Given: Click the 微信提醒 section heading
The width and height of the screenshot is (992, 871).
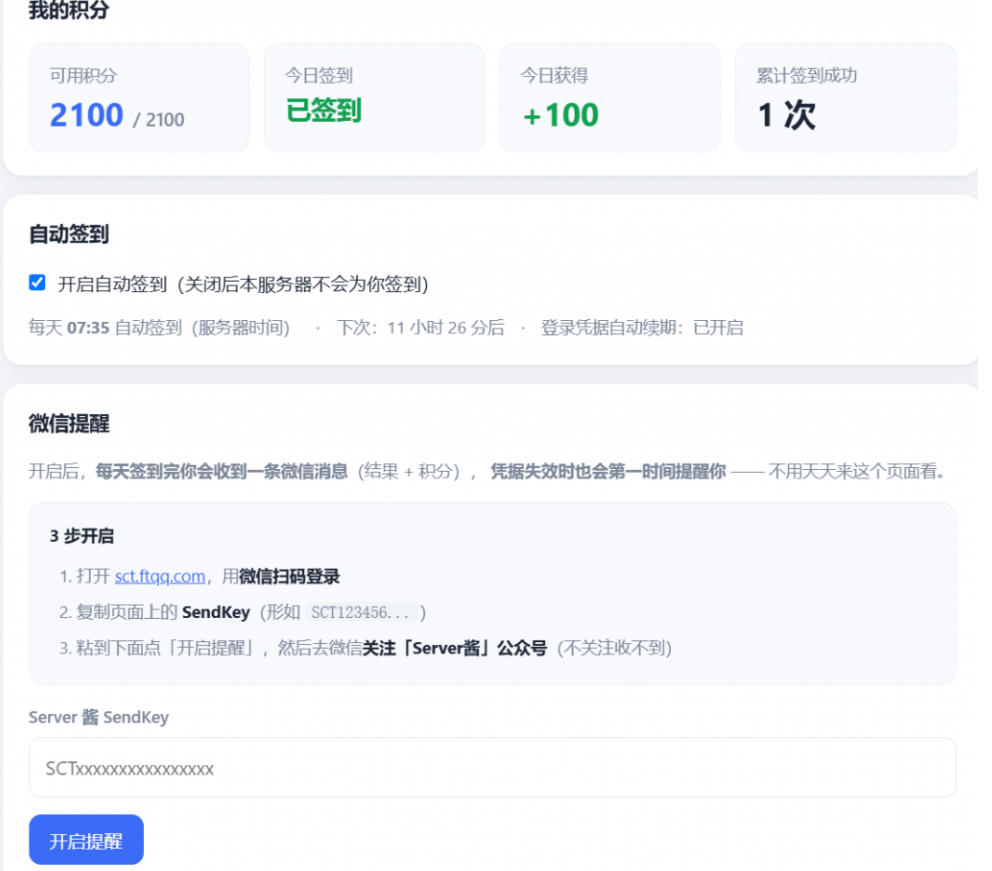Looking at the screenshot, I should pyautogui.click(x=69, y=423).
